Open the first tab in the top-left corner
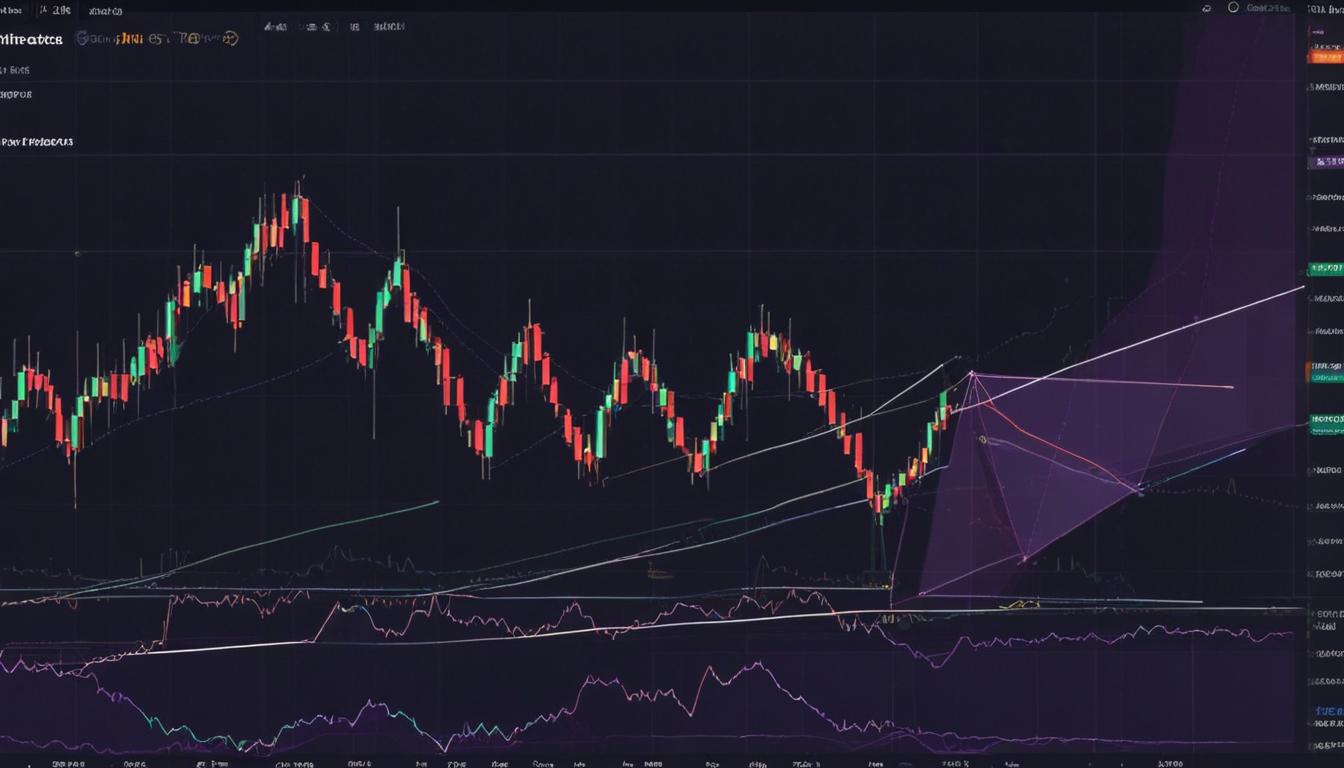The width and height of the screenshot is (1344, 768). (14, 11)
